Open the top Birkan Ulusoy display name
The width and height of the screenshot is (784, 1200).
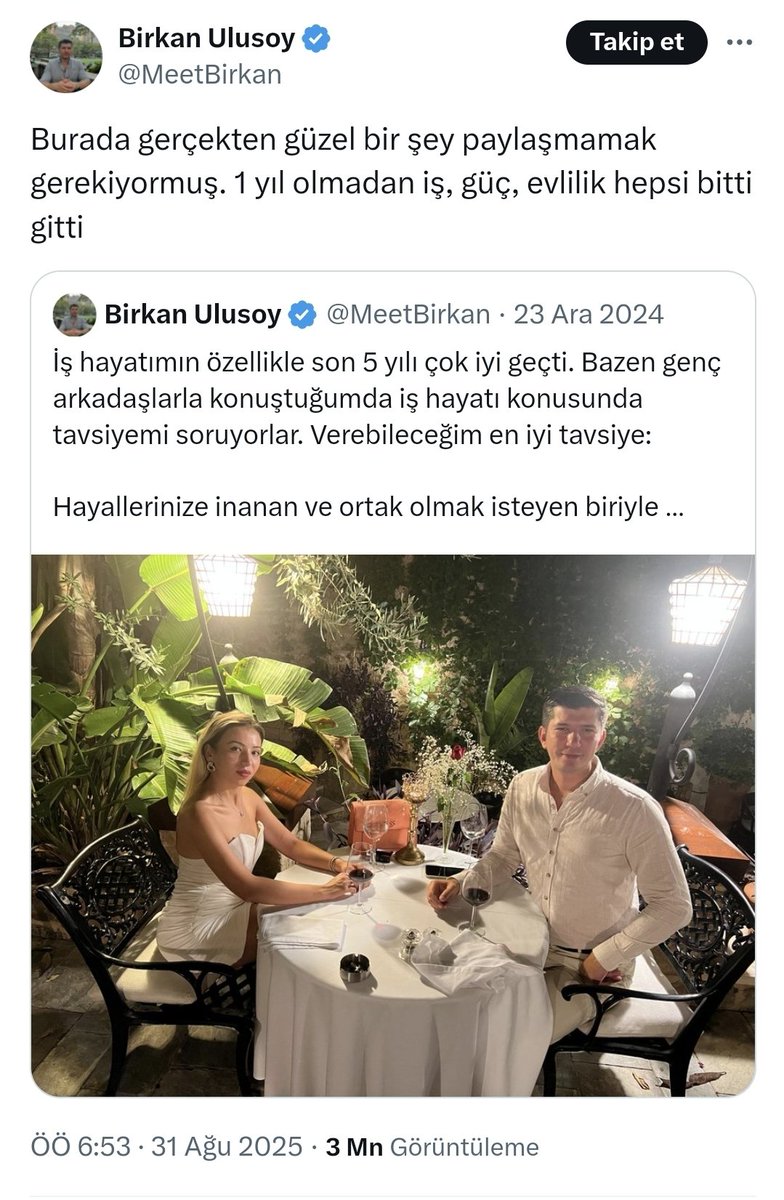[207, 39]
